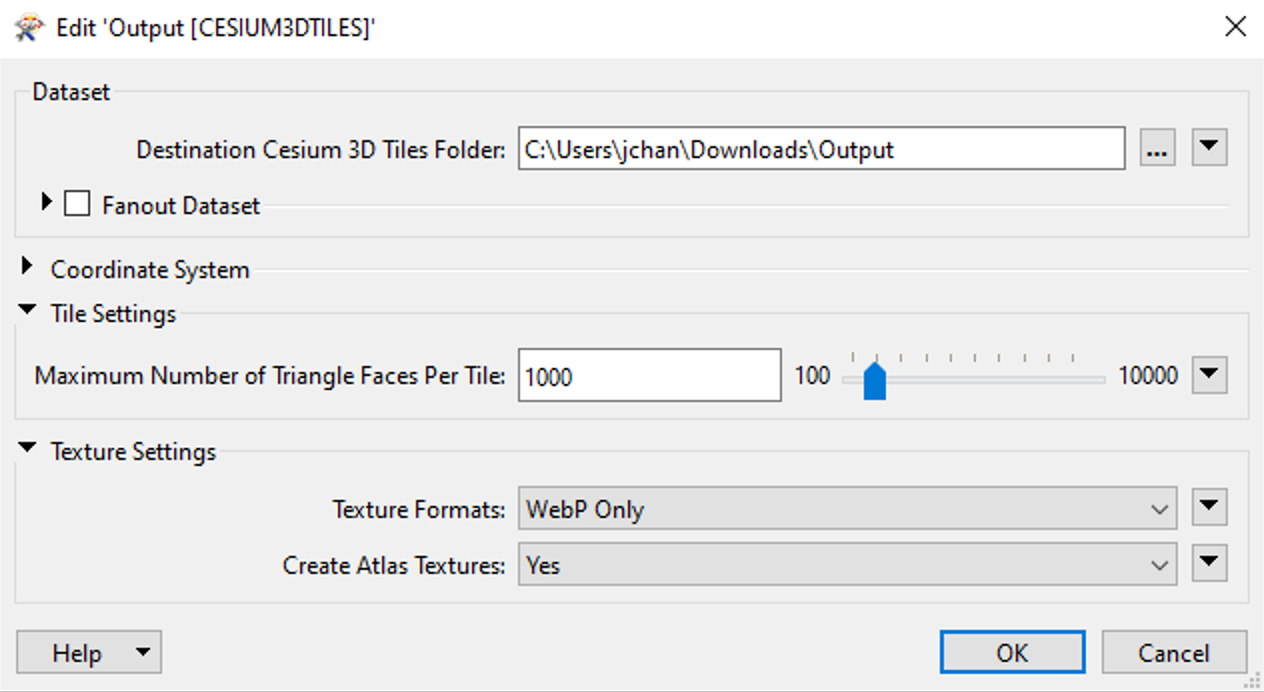Click the slider maximum value 10000
This screenshot has height=692, width=1264.
(1148, 376)
